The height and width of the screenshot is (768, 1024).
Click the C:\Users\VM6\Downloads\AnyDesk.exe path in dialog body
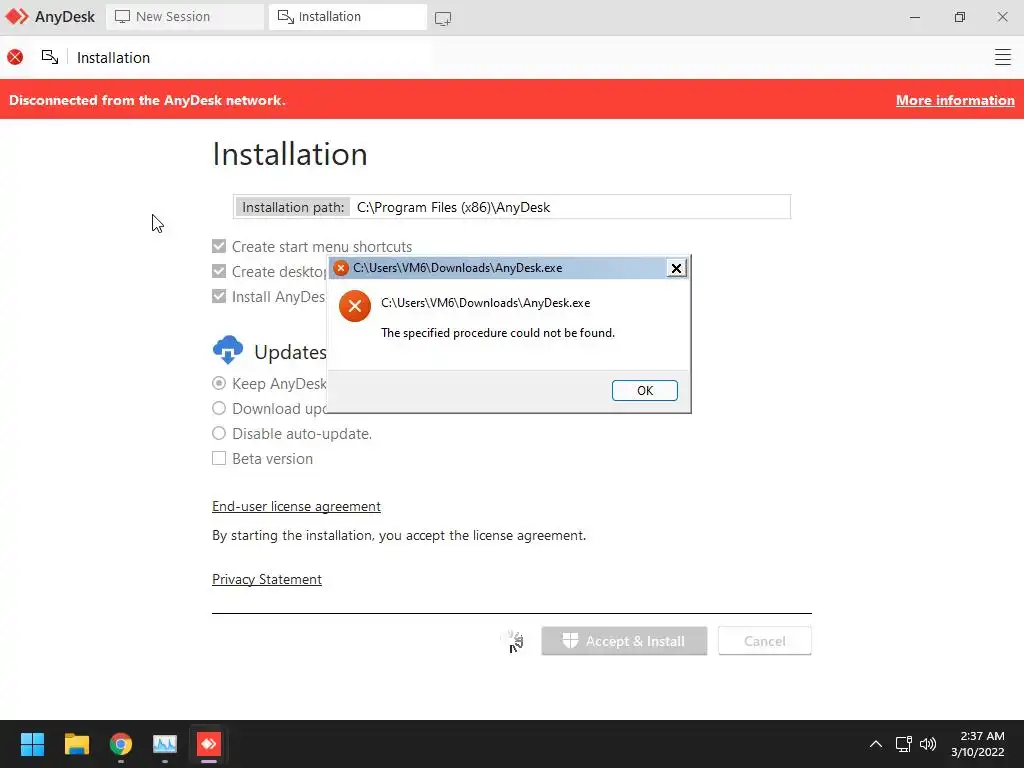click(485, 303)
